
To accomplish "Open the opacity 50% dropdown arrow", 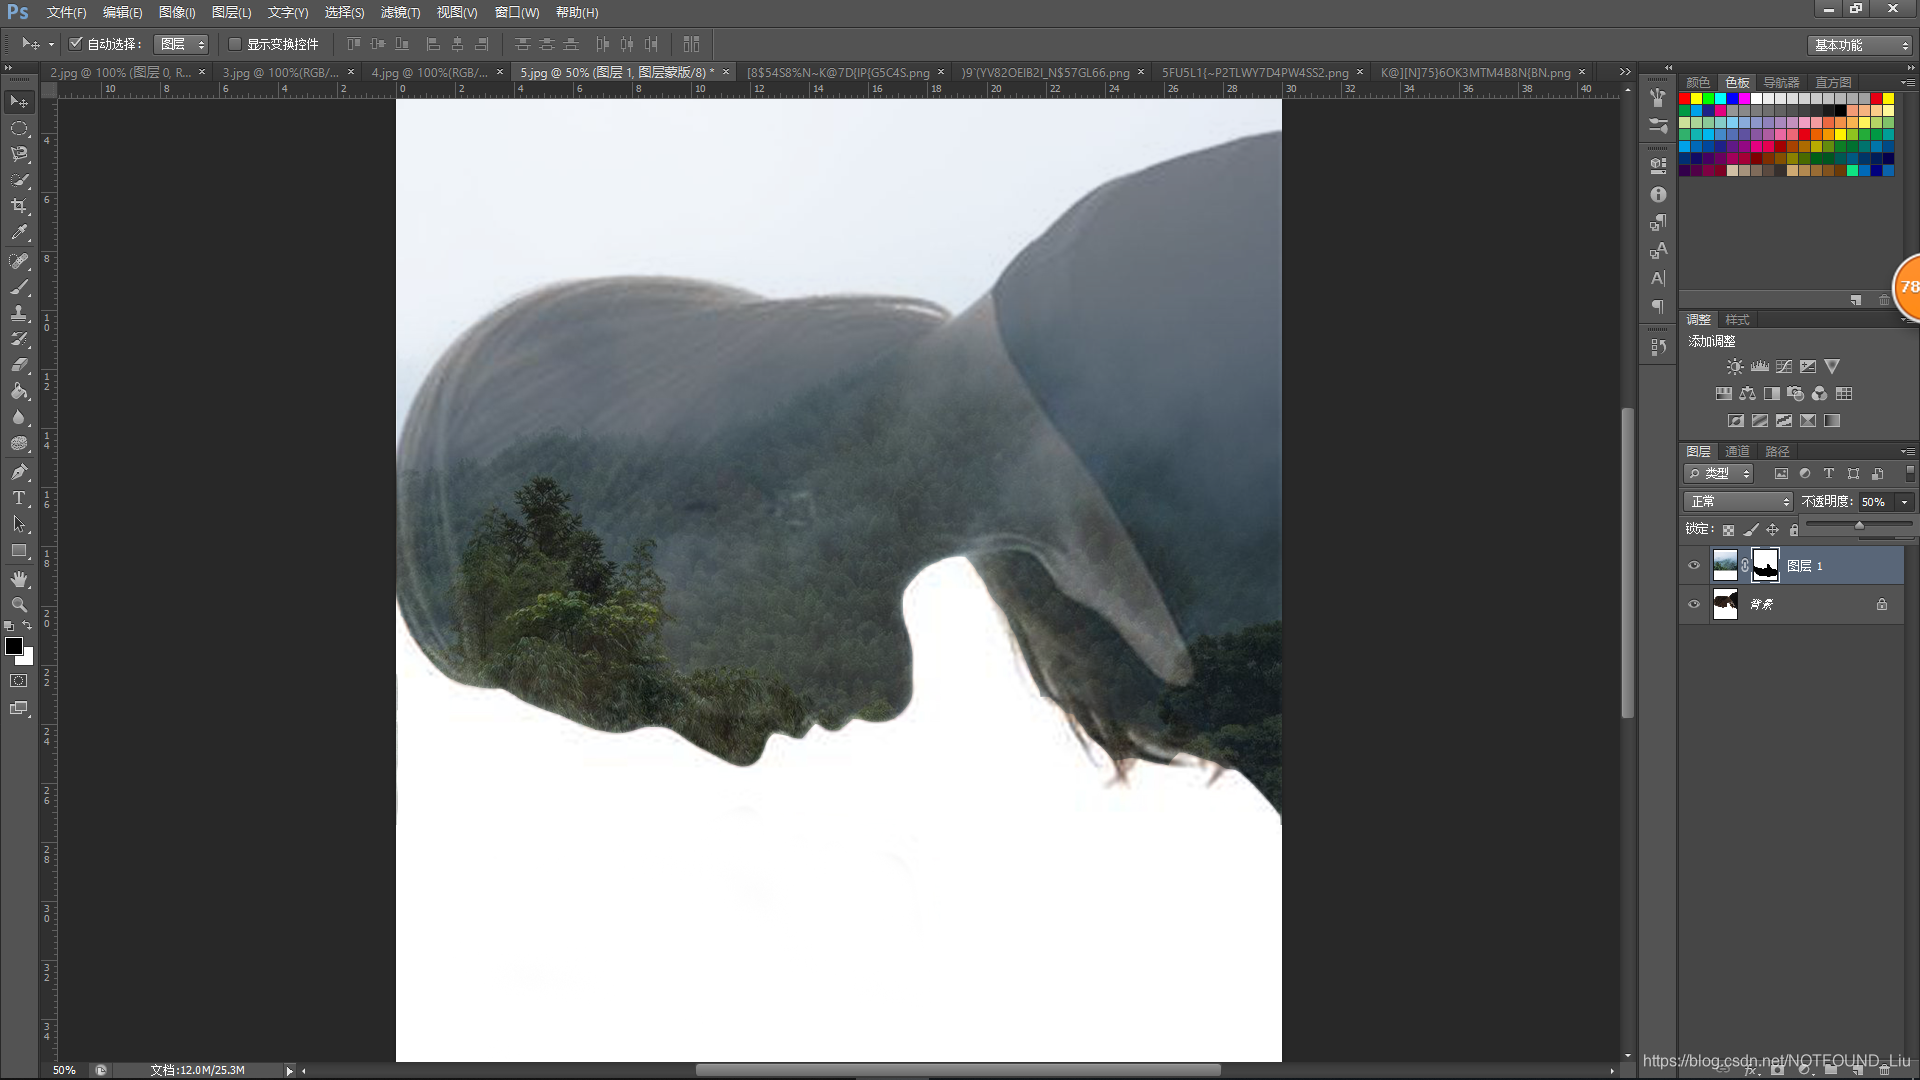I will pos(1904,502).
